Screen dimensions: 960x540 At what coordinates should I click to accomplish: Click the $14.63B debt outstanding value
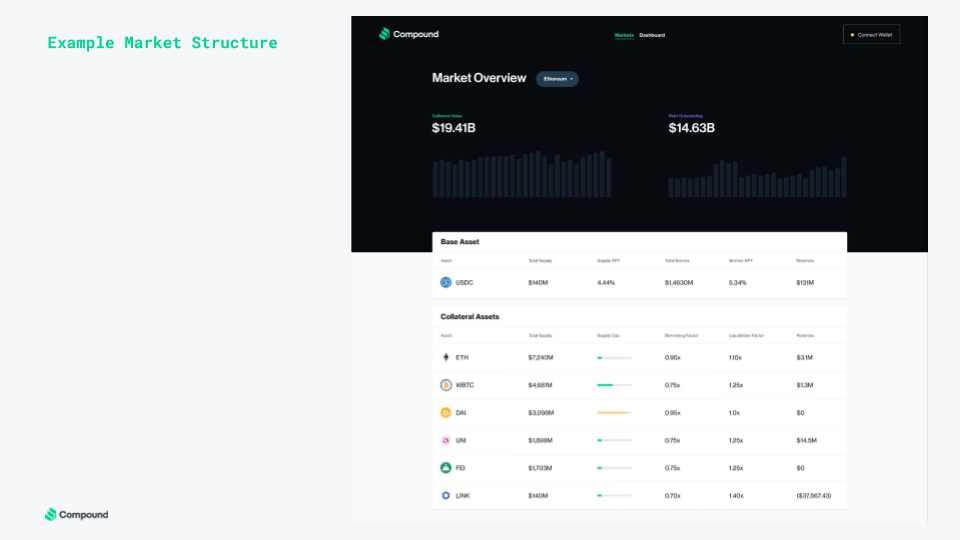[x=691, y=128]
